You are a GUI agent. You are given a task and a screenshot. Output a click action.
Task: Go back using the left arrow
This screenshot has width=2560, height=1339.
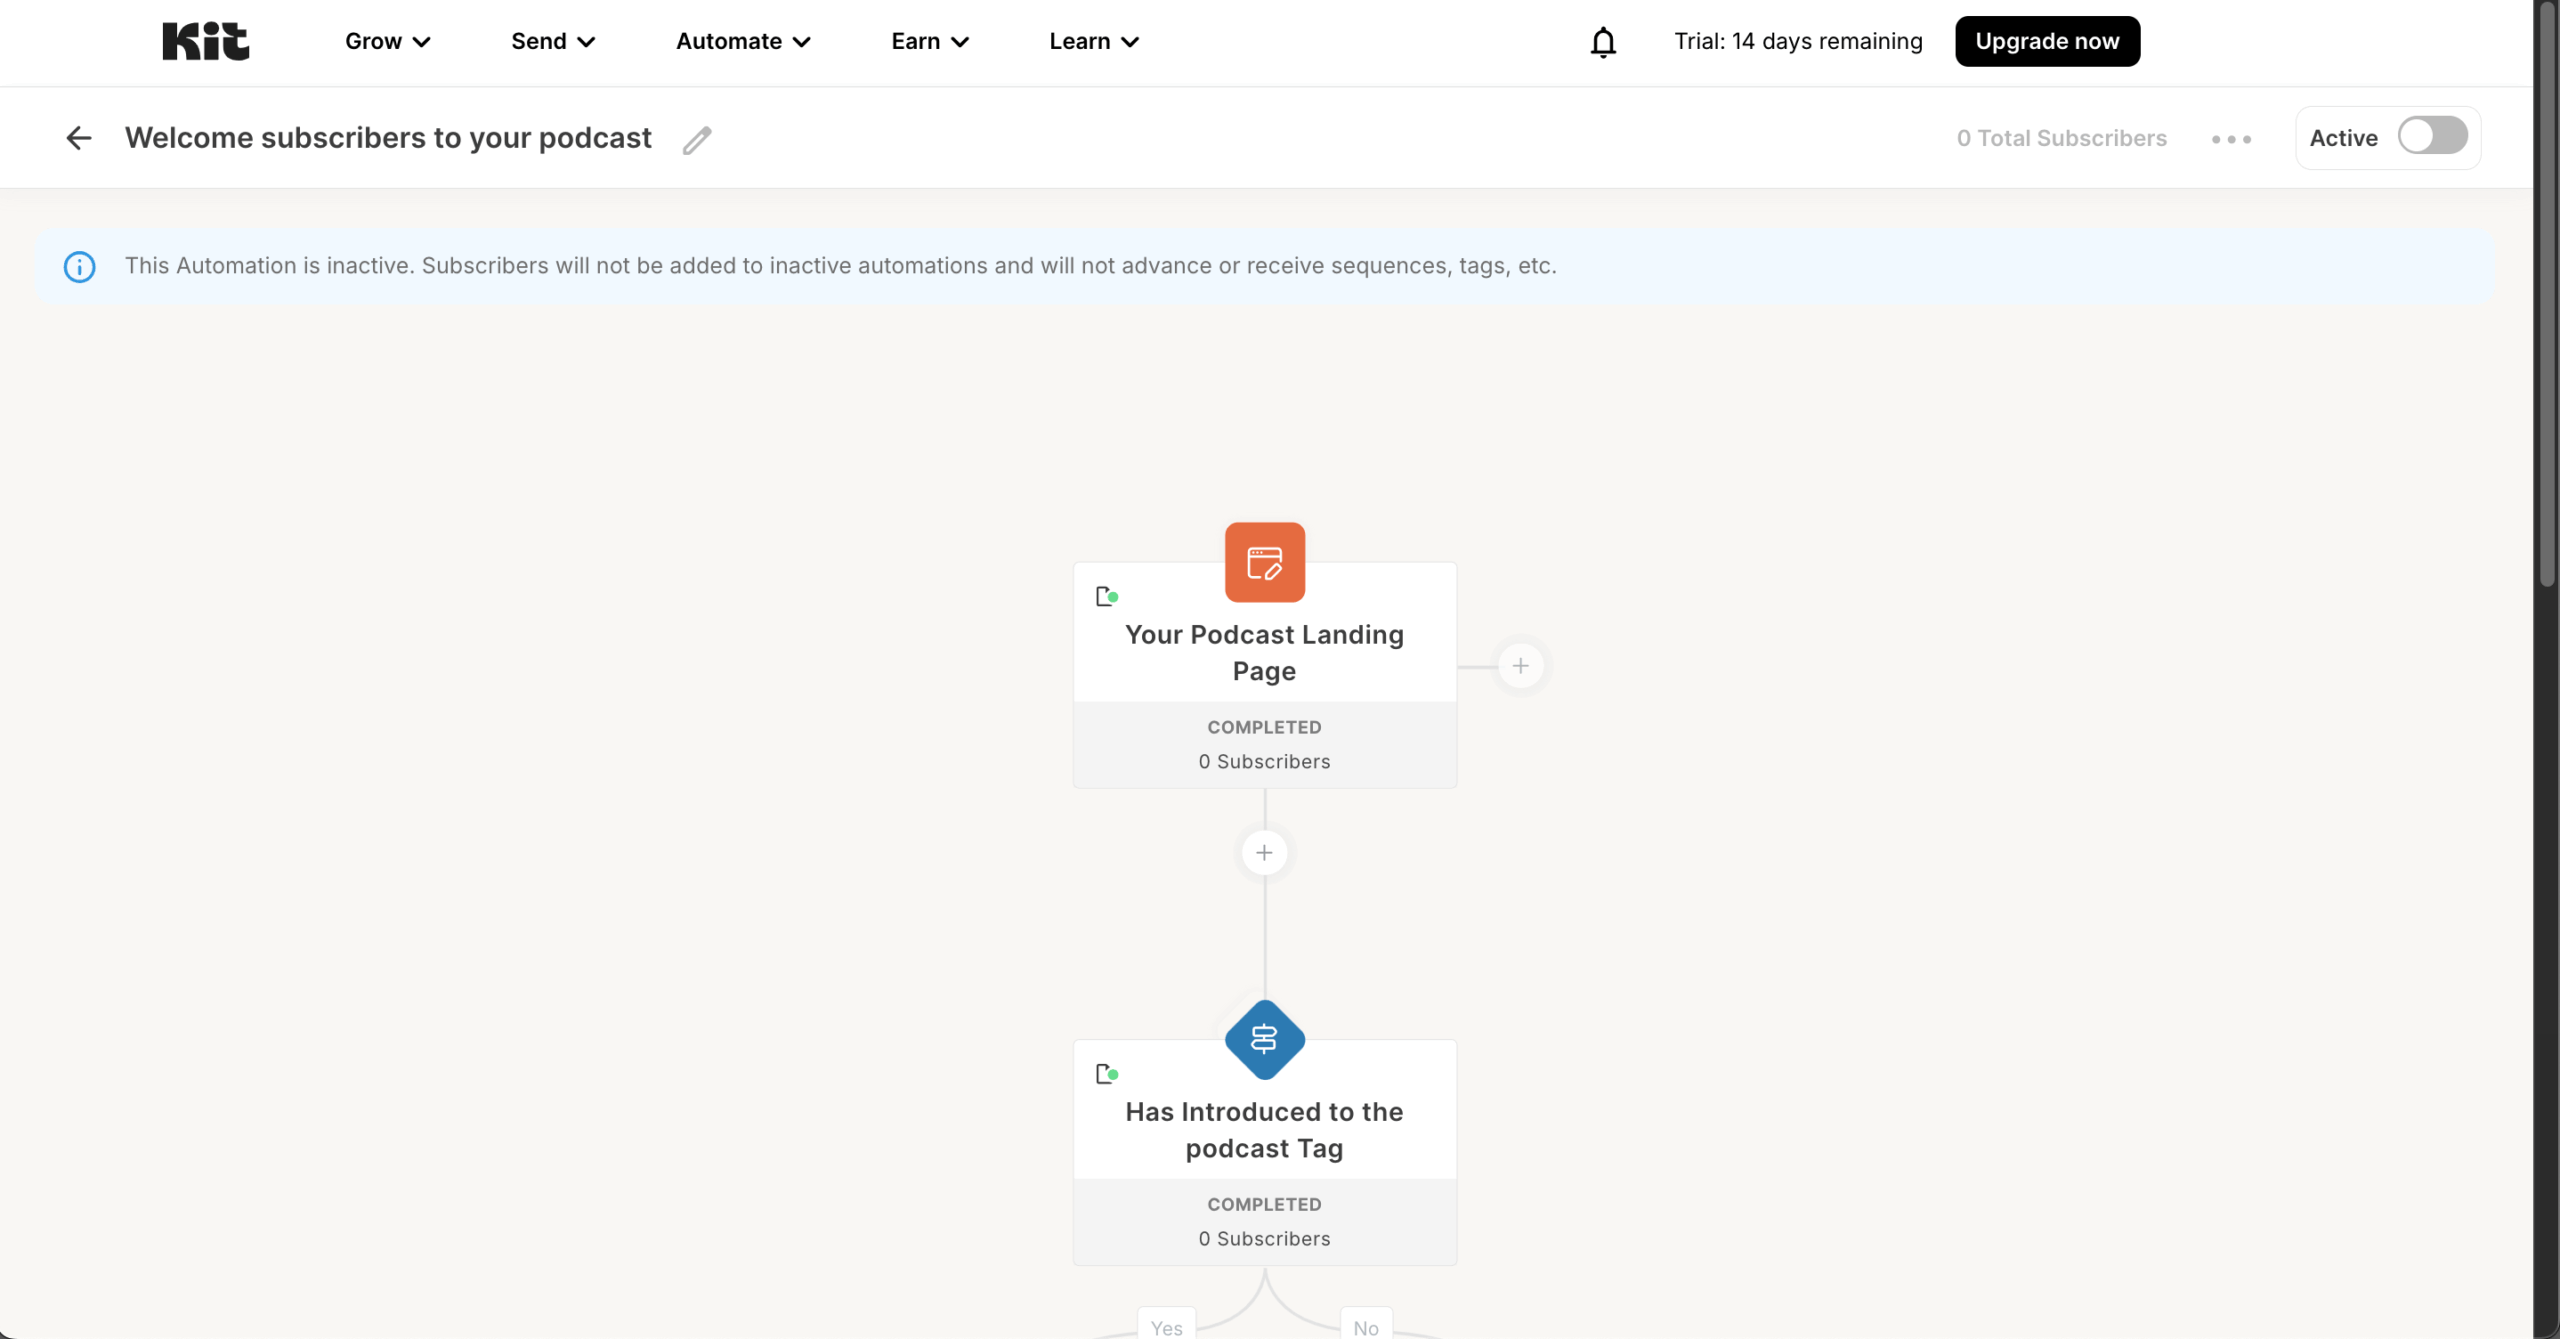[x=78, y=138]
